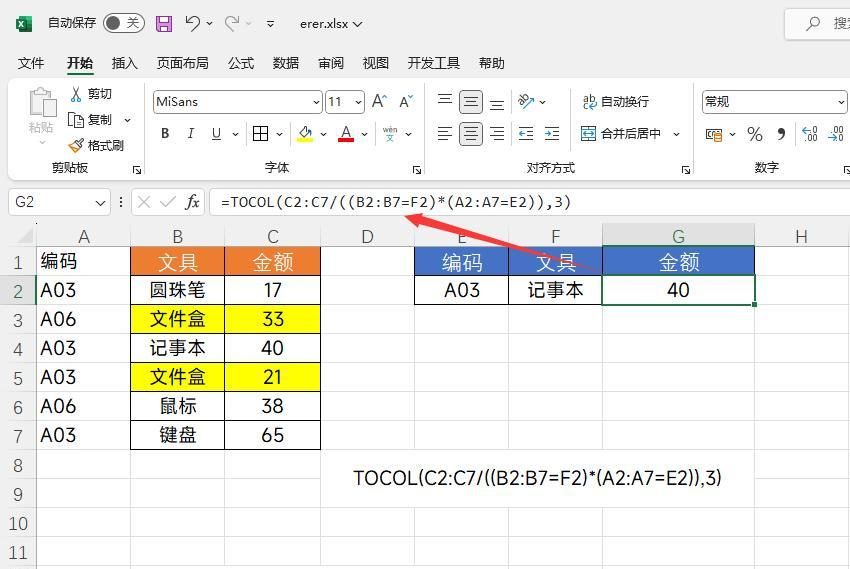850x569 pixels.
Task: Decrease the indent
Action: click(x=526, y=134)
